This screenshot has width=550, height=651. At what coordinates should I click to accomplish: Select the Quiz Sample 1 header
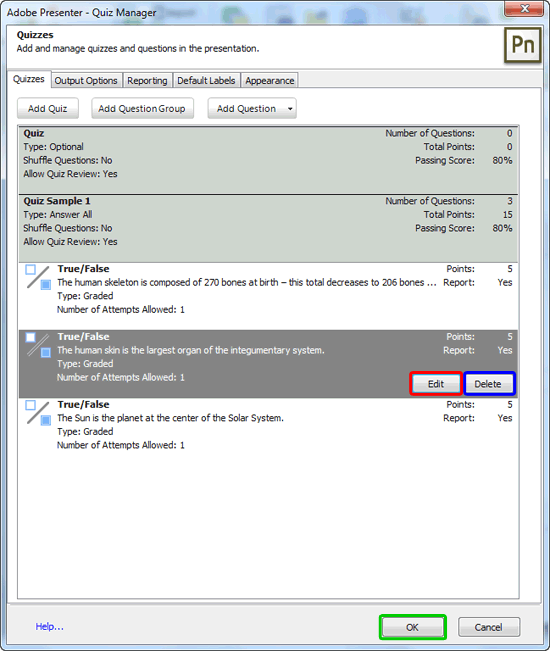pyautogui.click(x=268, y=228)
